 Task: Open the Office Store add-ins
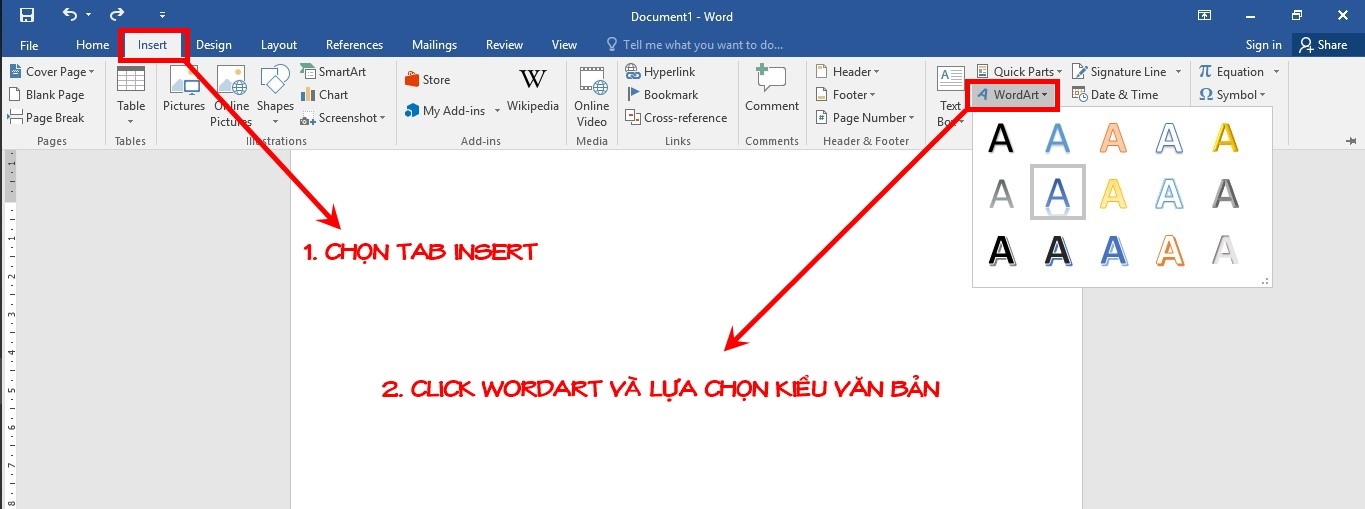tap(428, 80)
